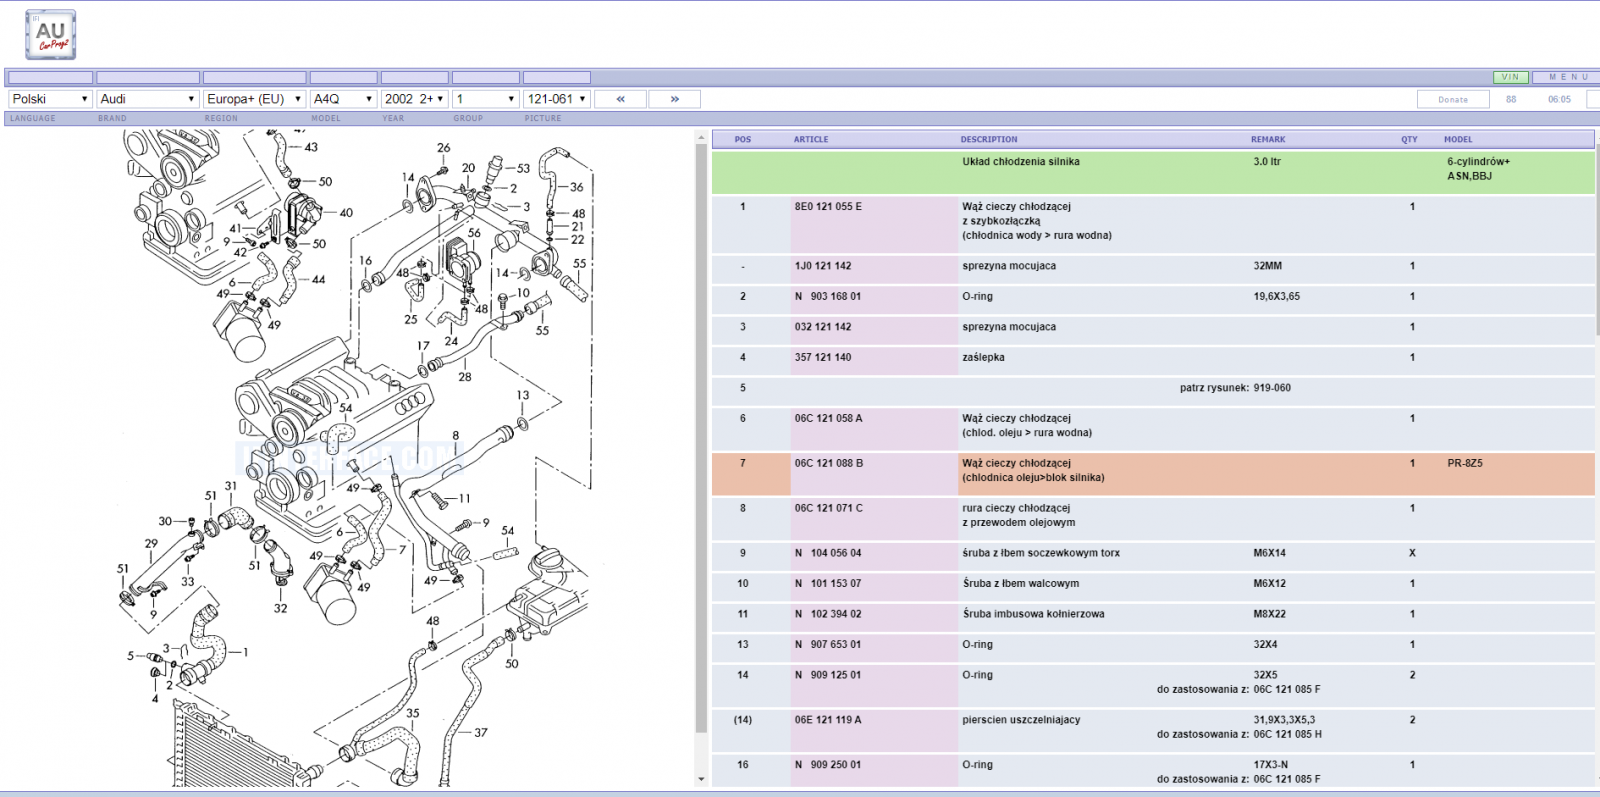Select article N 909 125 01

point(828,675)
